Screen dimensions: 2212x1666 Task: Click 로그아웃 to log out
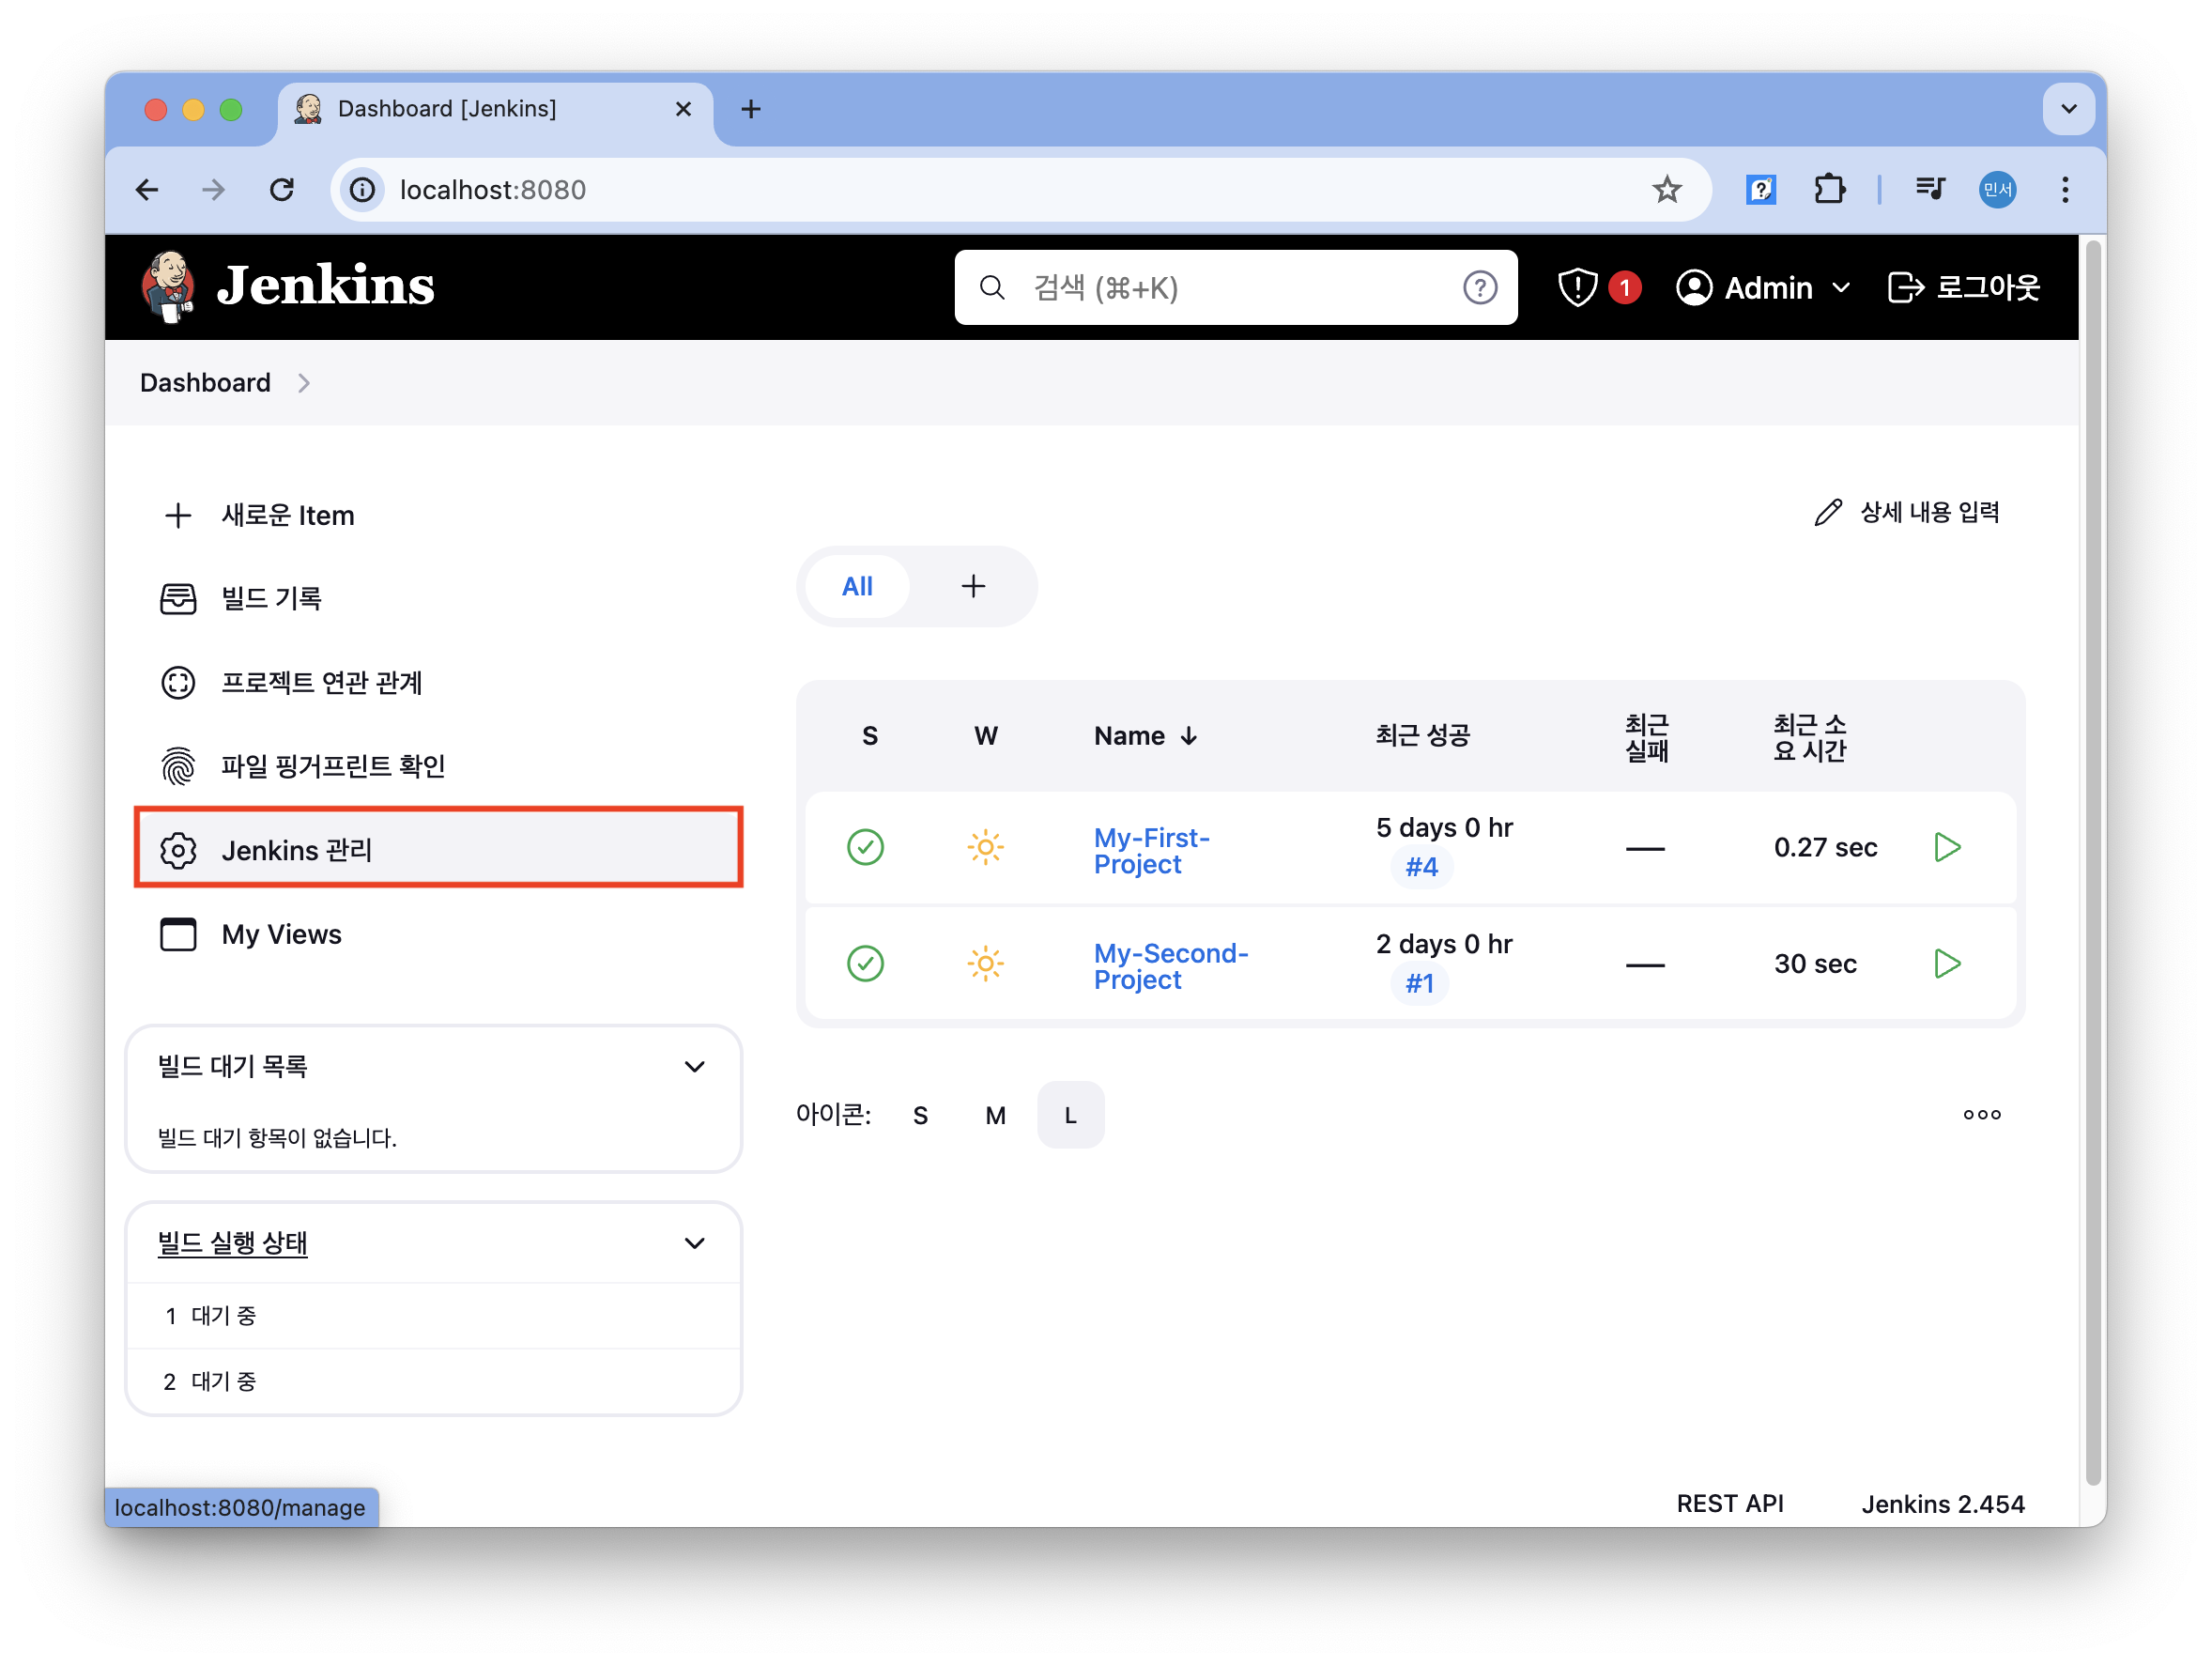1964,288
